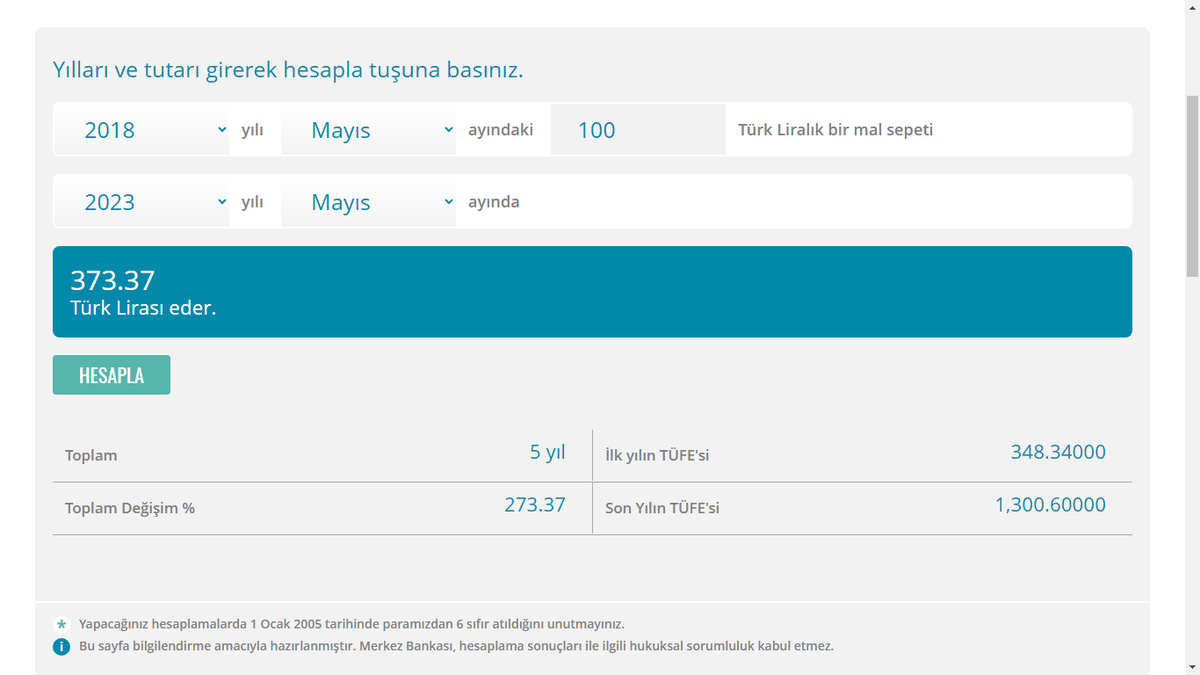Click the scrollbar down arrow

tap(1192, 667)
